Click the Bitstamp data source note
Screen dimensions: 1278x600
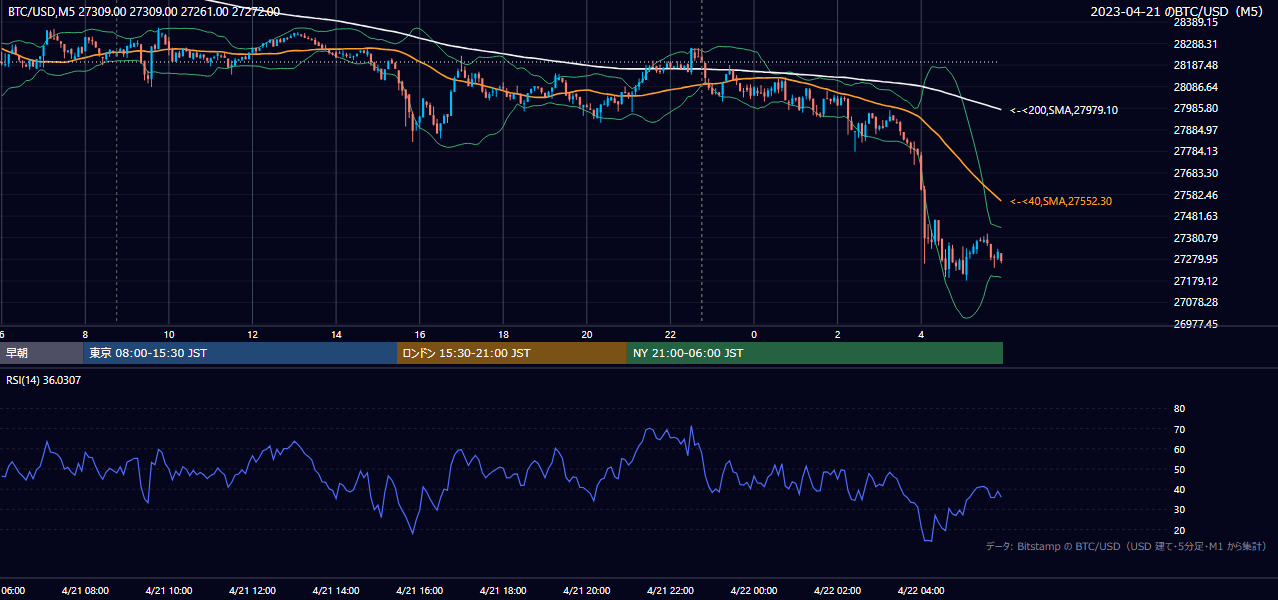point(1126,546)
